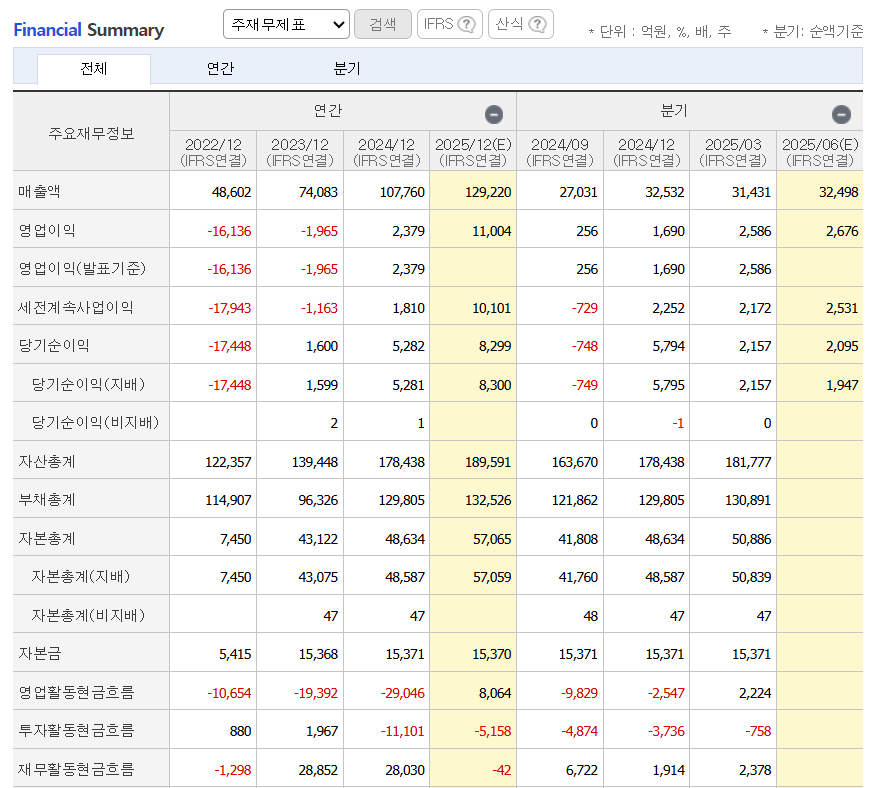875x788 pixels.
Task: Click the quarterly 매출액 value 32,498
Action: [838, 192]
